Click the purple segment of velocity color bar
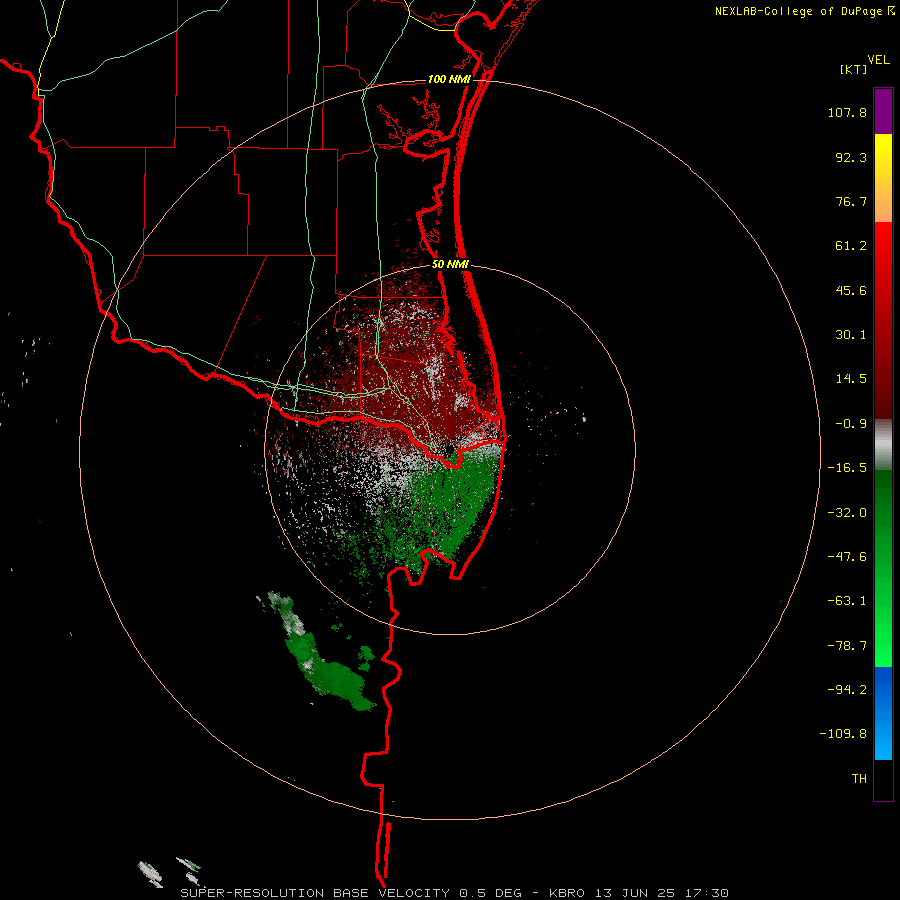The image size is (900, 900). (x=883, y=111)
